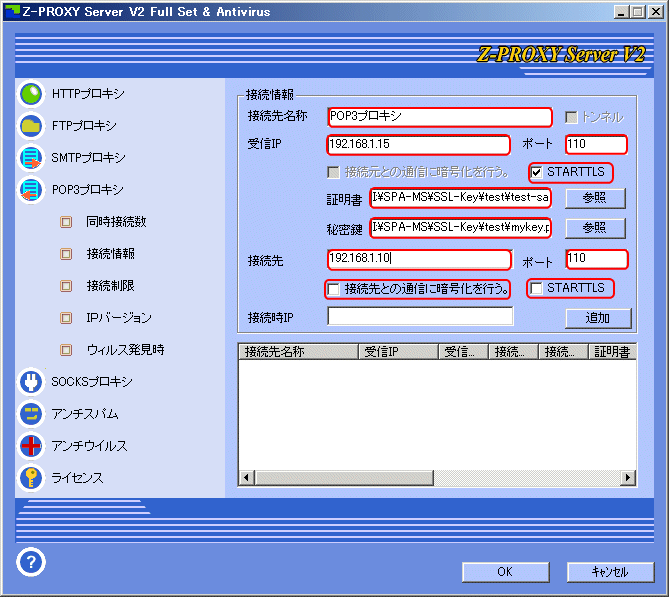Click the 参照 button beside 秘密鍵
Image resolution: width=669 pixels, height=597 pixels.
(x=595, y=228)
